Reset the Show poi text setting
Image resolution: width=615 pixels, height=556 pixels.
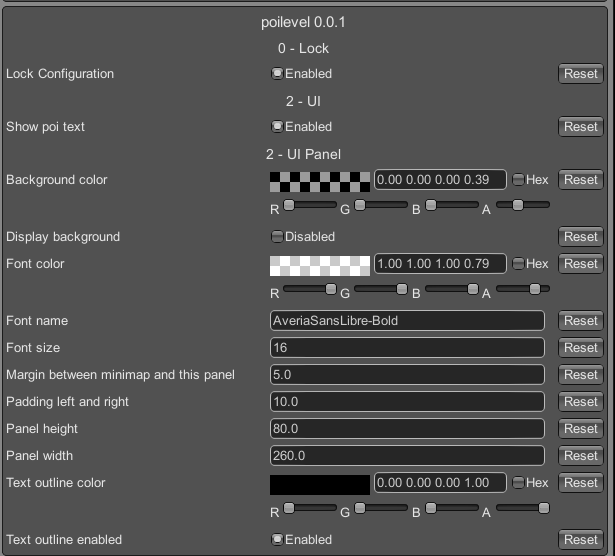(x=580, y=127)
